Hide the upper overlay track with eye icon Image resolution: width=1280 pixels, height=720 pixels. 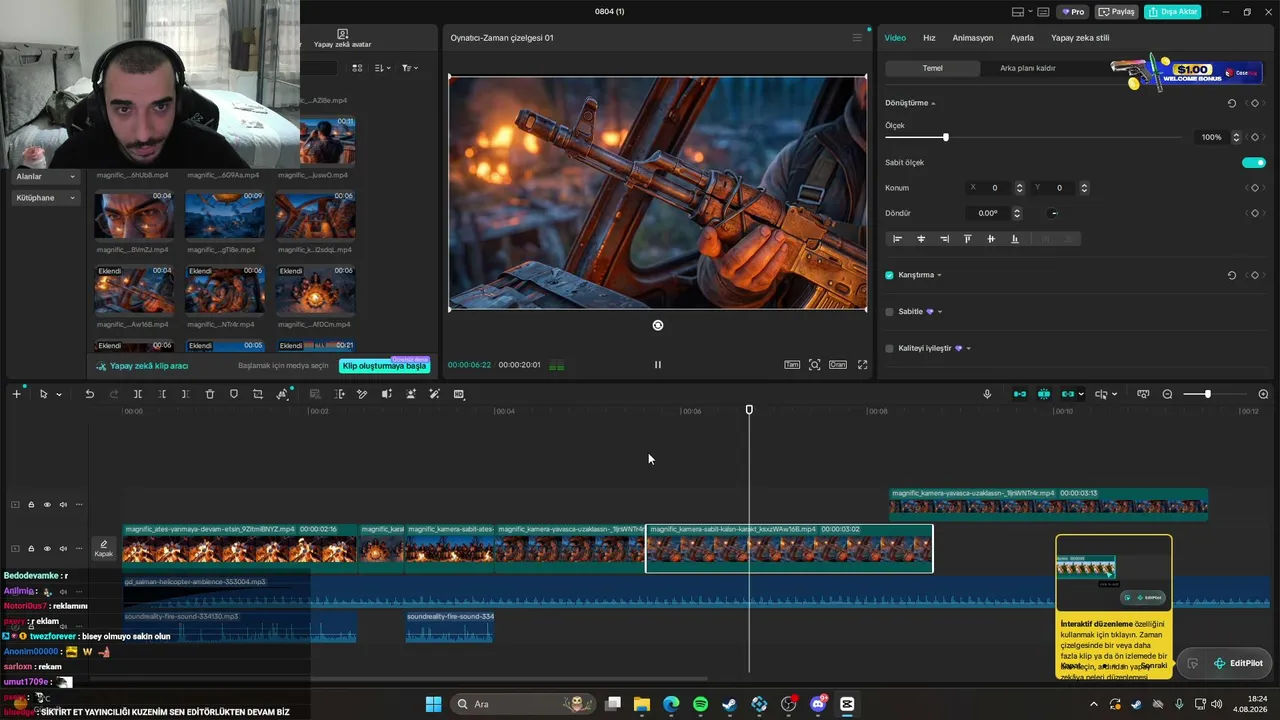[x=47, y=505]
